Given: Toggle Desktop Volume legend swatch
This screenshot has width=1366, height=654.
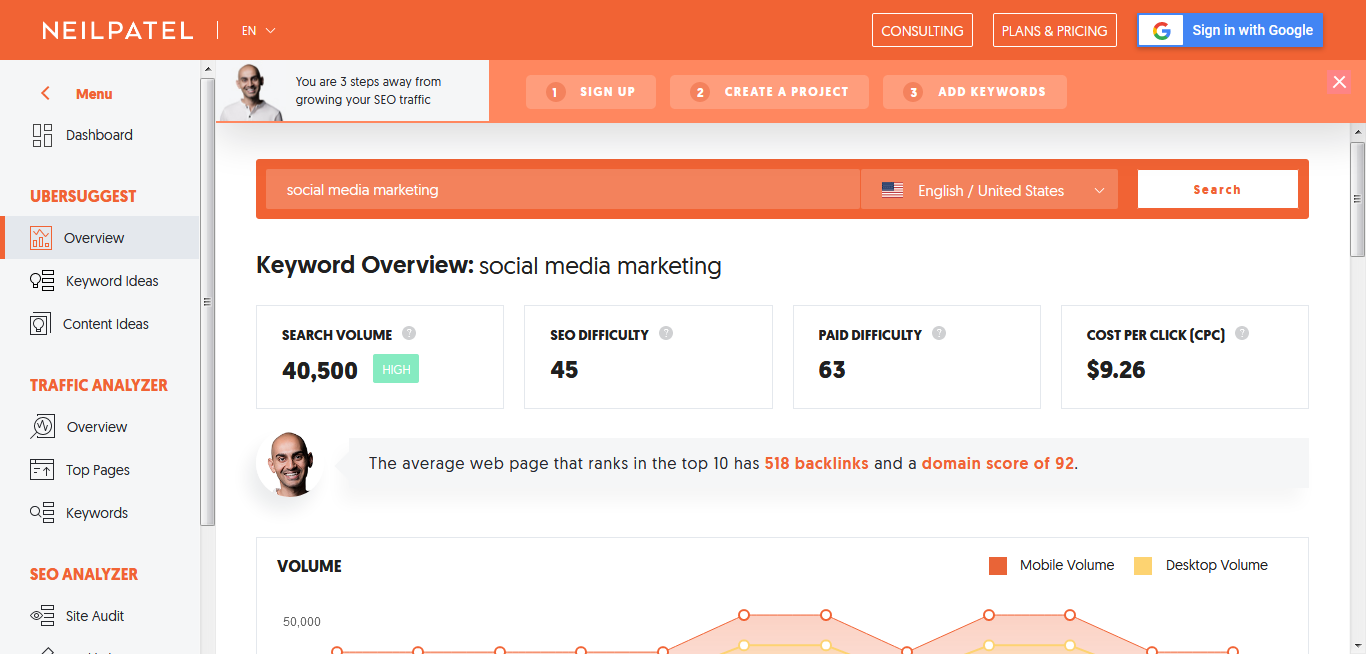Looking at the screenshot, I should point(1143,566).
